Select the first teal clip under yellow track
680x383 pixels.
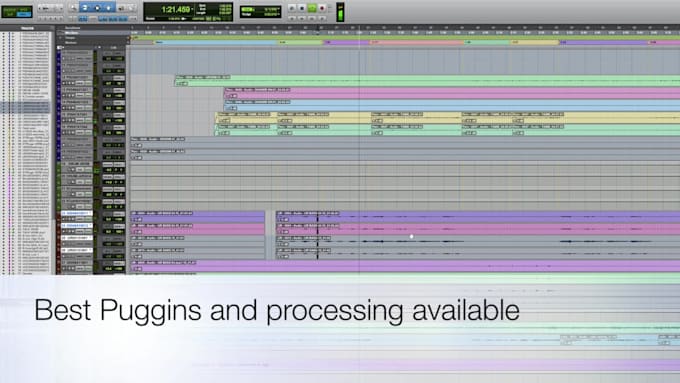246,130
